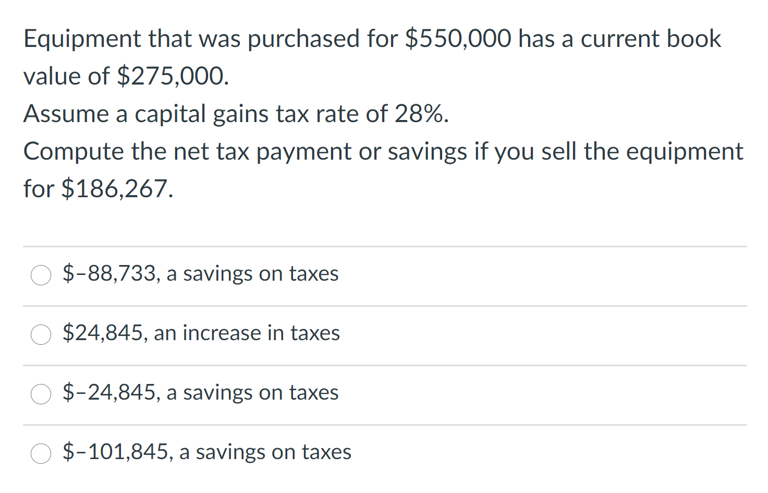Click the "$-88,733, a savings on taxes" label
This screenshot has height=493, width=768.
tap(200, 274)
